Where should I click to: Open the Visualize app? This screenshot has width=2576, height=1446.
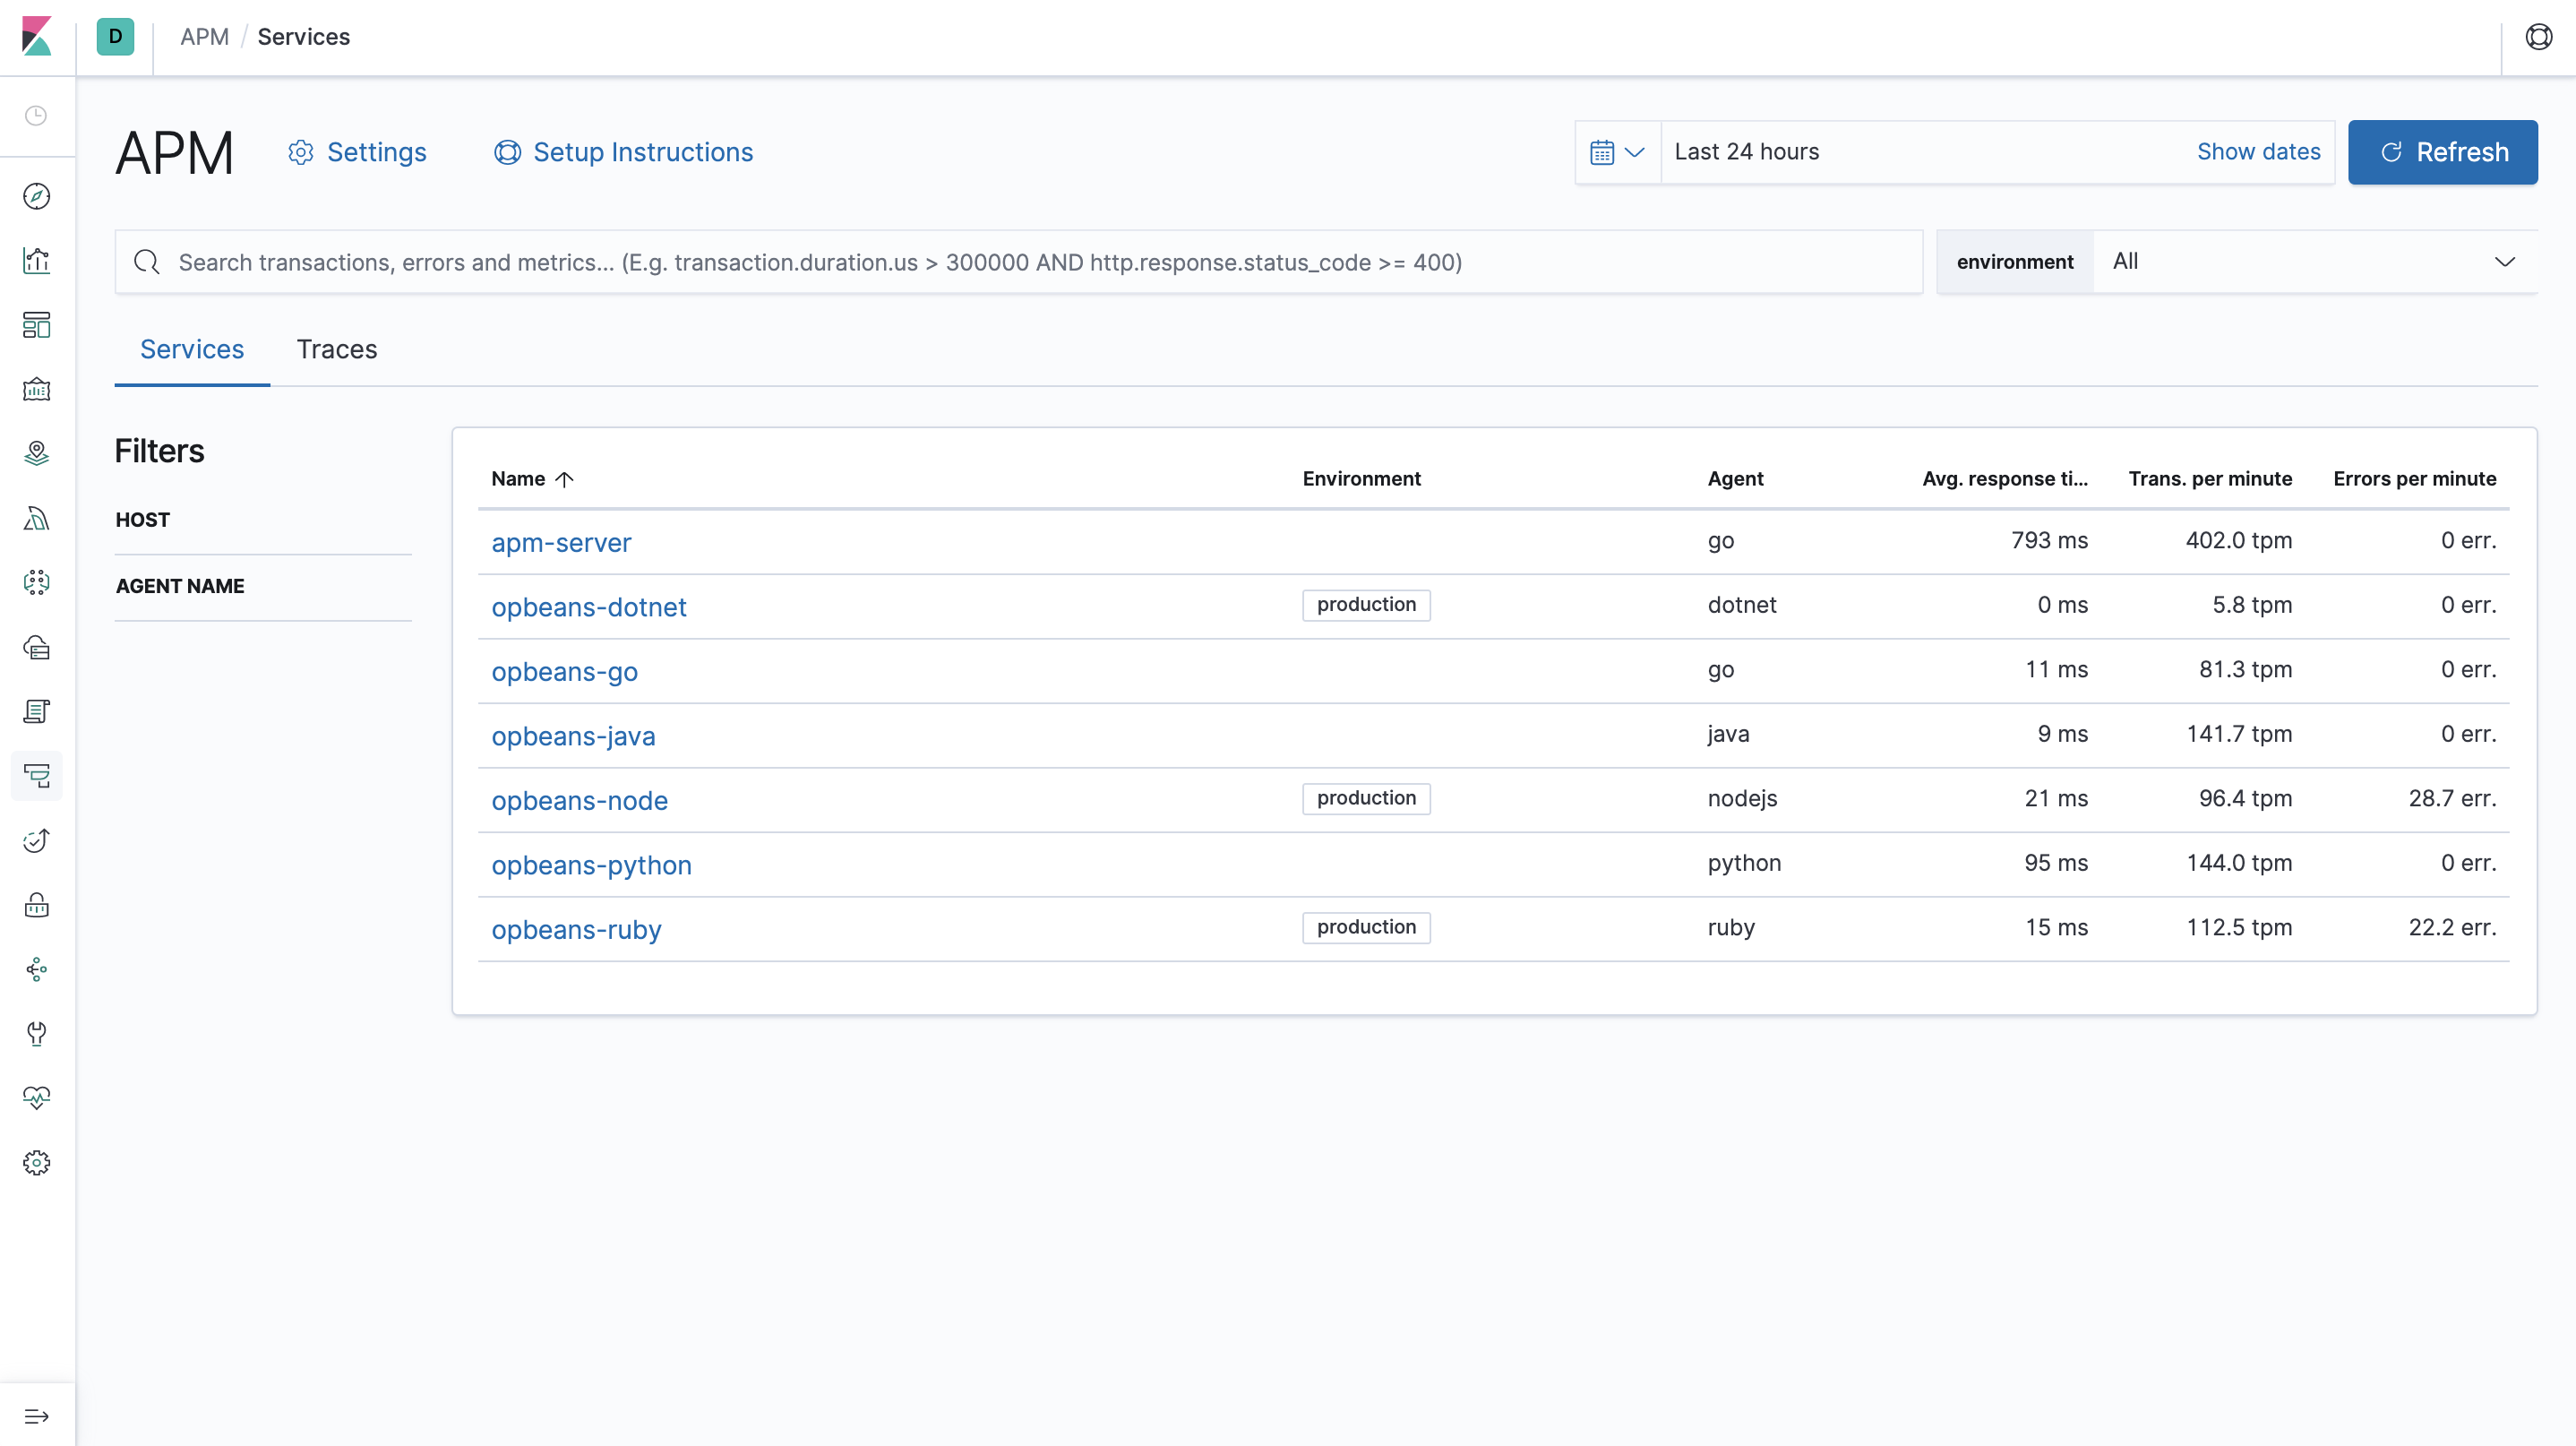click(36, 261)
